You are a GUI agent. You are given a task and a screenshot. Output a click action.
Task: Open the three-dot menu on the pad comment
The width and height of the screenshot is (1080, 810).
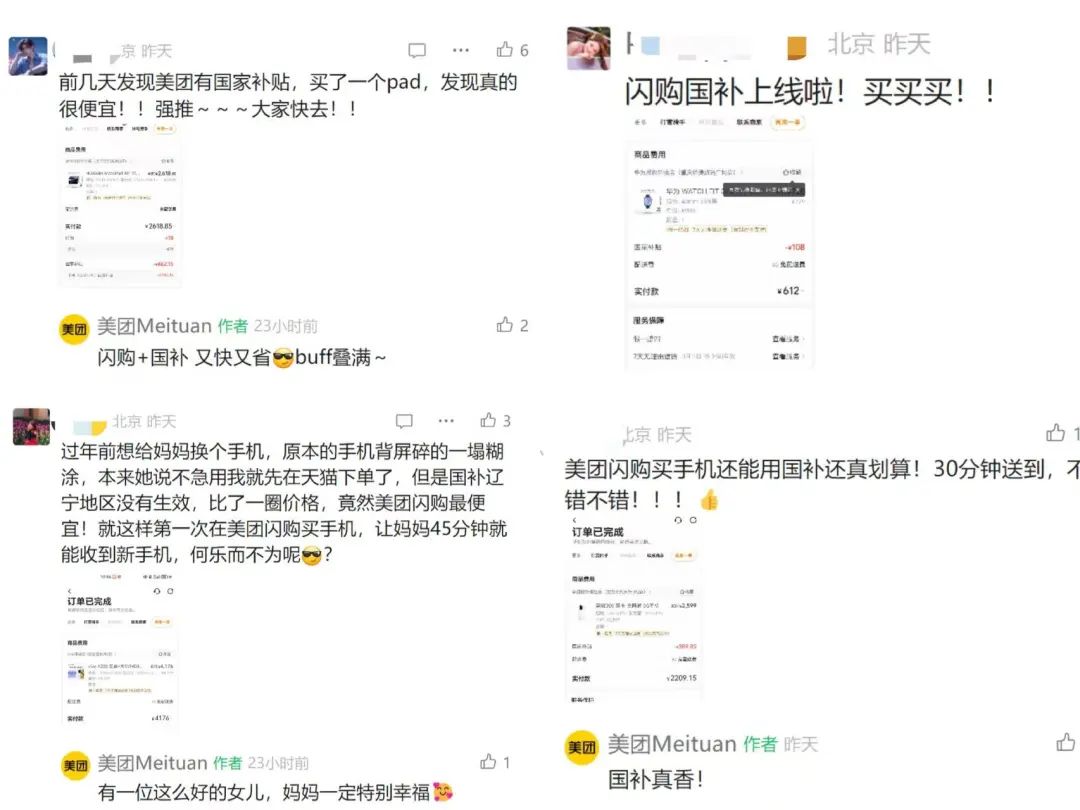461,50
